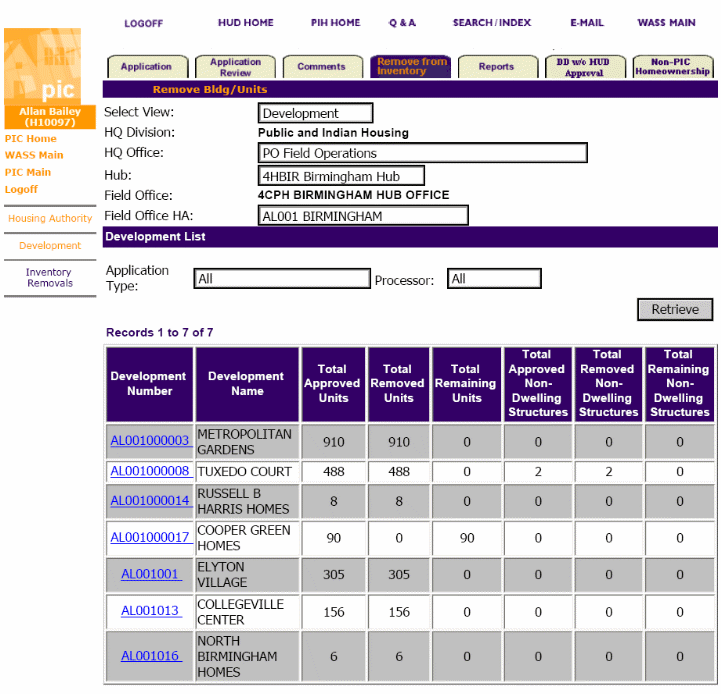Open the Non-PIC Homeownership tab
Viewport: 721px width, 694px height.
click(673, 67)
